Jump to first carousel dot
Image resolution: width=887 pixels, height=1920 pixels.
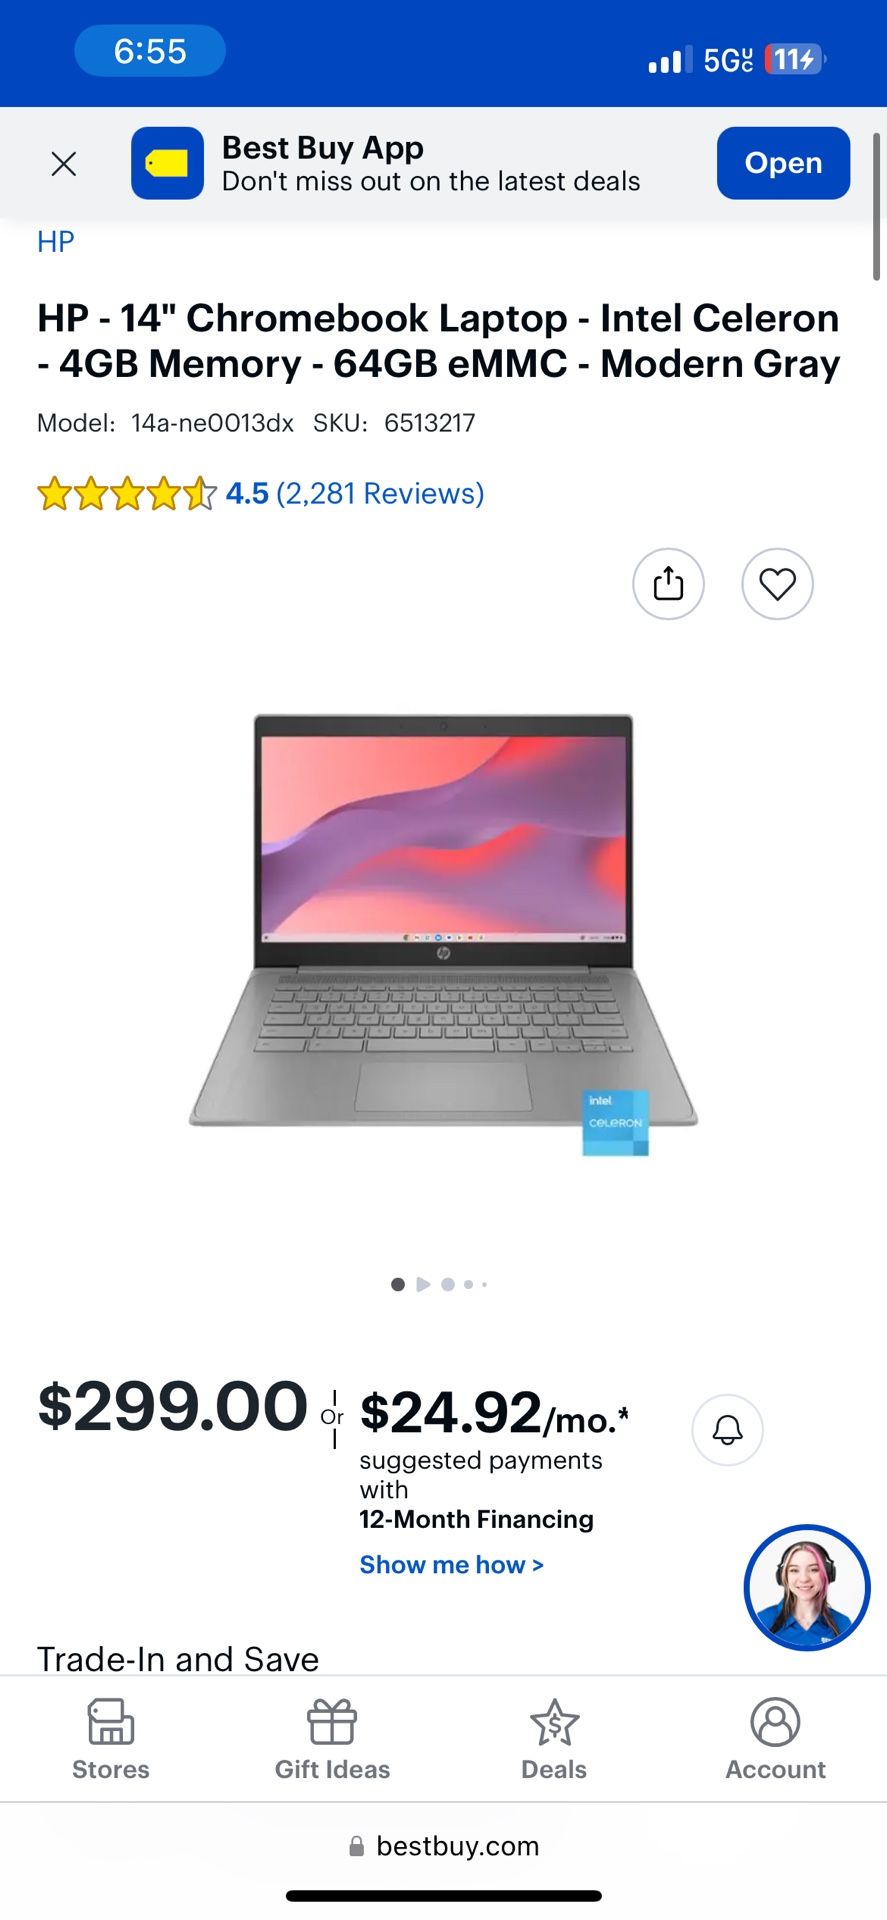coord(398,1284)
